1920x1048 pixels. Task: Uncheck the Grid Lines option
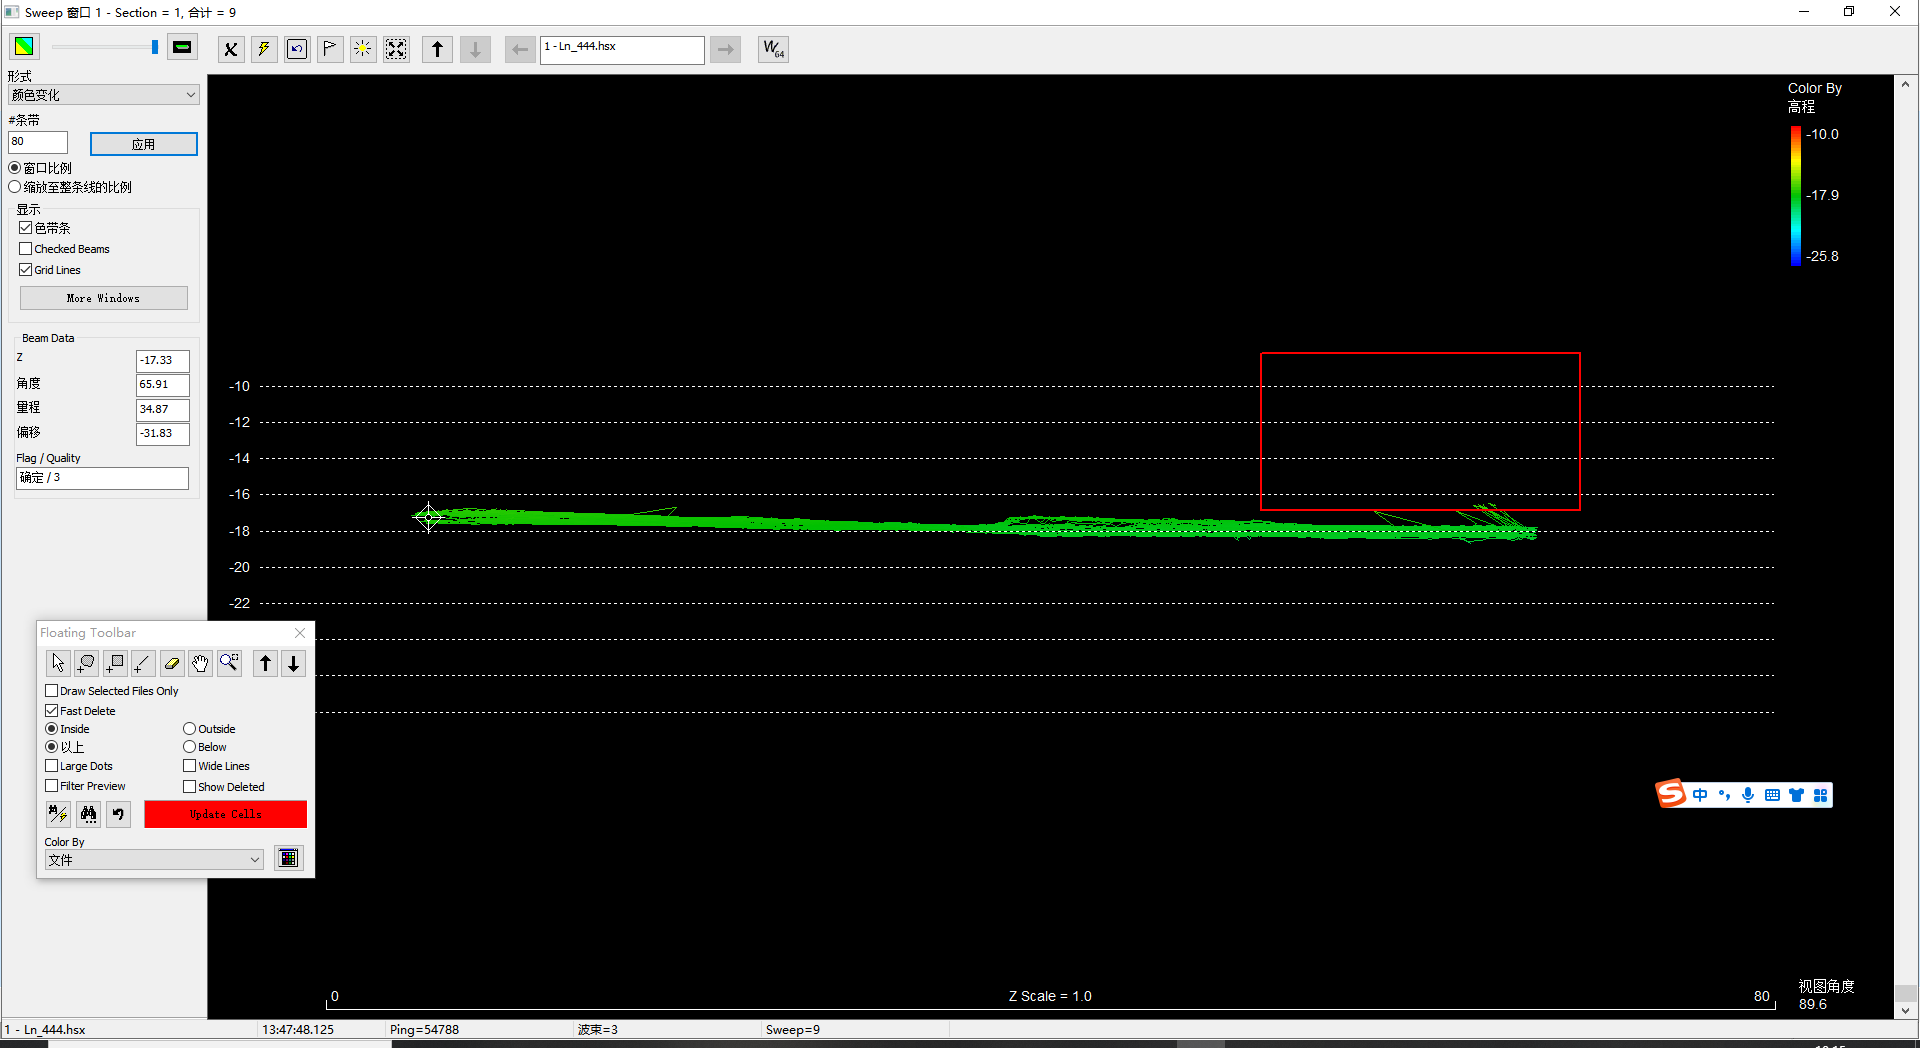coord(26,270)
